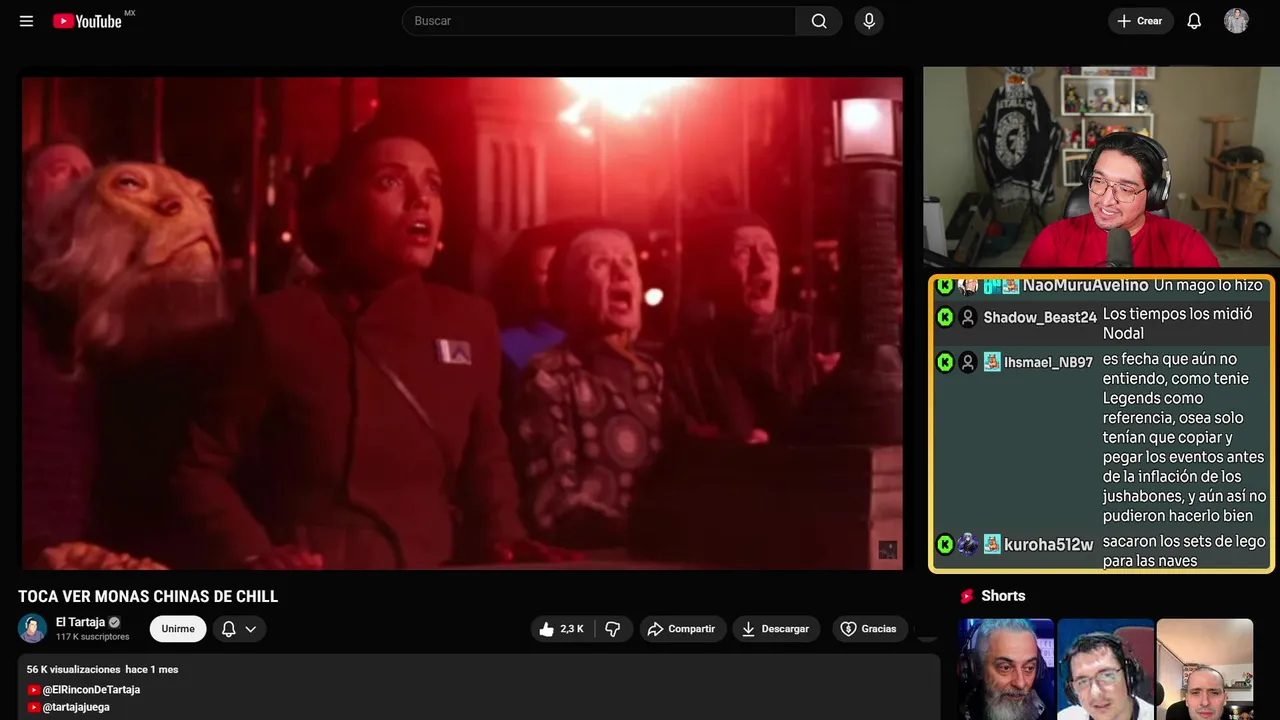
Task: Open the middle Shorts thumbnail with headset man
Action: [1105, 669]
